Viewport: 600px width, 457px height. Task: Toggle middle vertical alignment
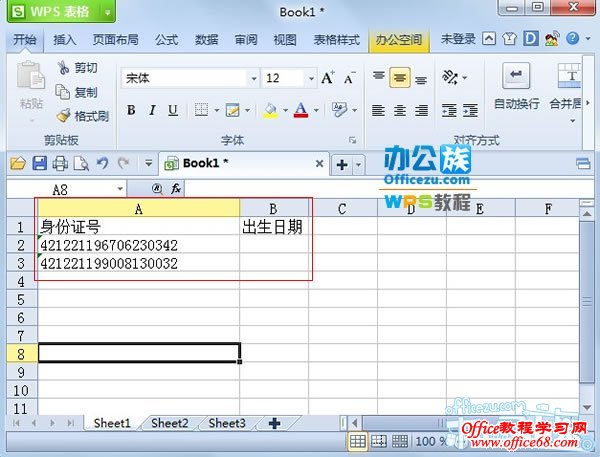click(x=400, y=78)
